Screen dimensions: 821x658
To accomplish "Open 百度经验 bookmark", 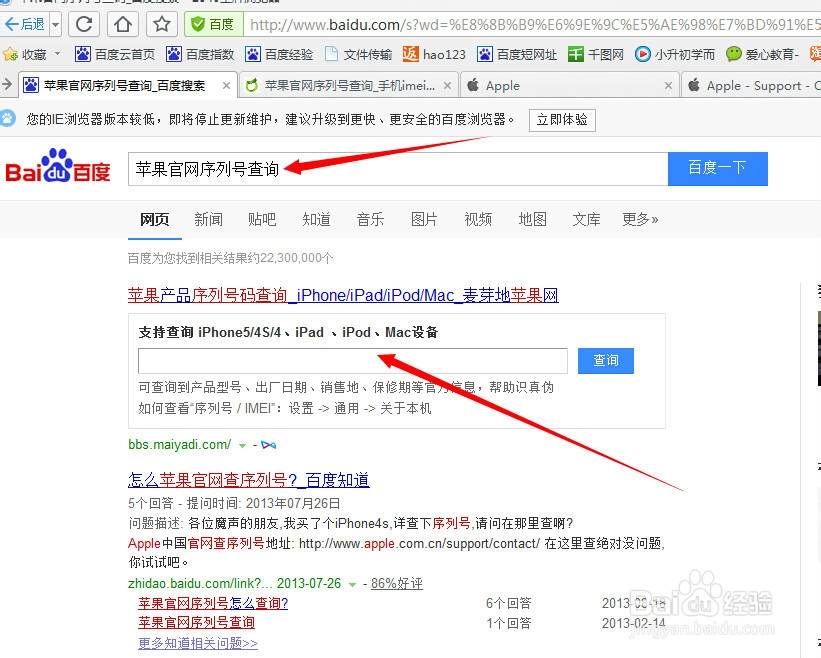I will (279, 54).
